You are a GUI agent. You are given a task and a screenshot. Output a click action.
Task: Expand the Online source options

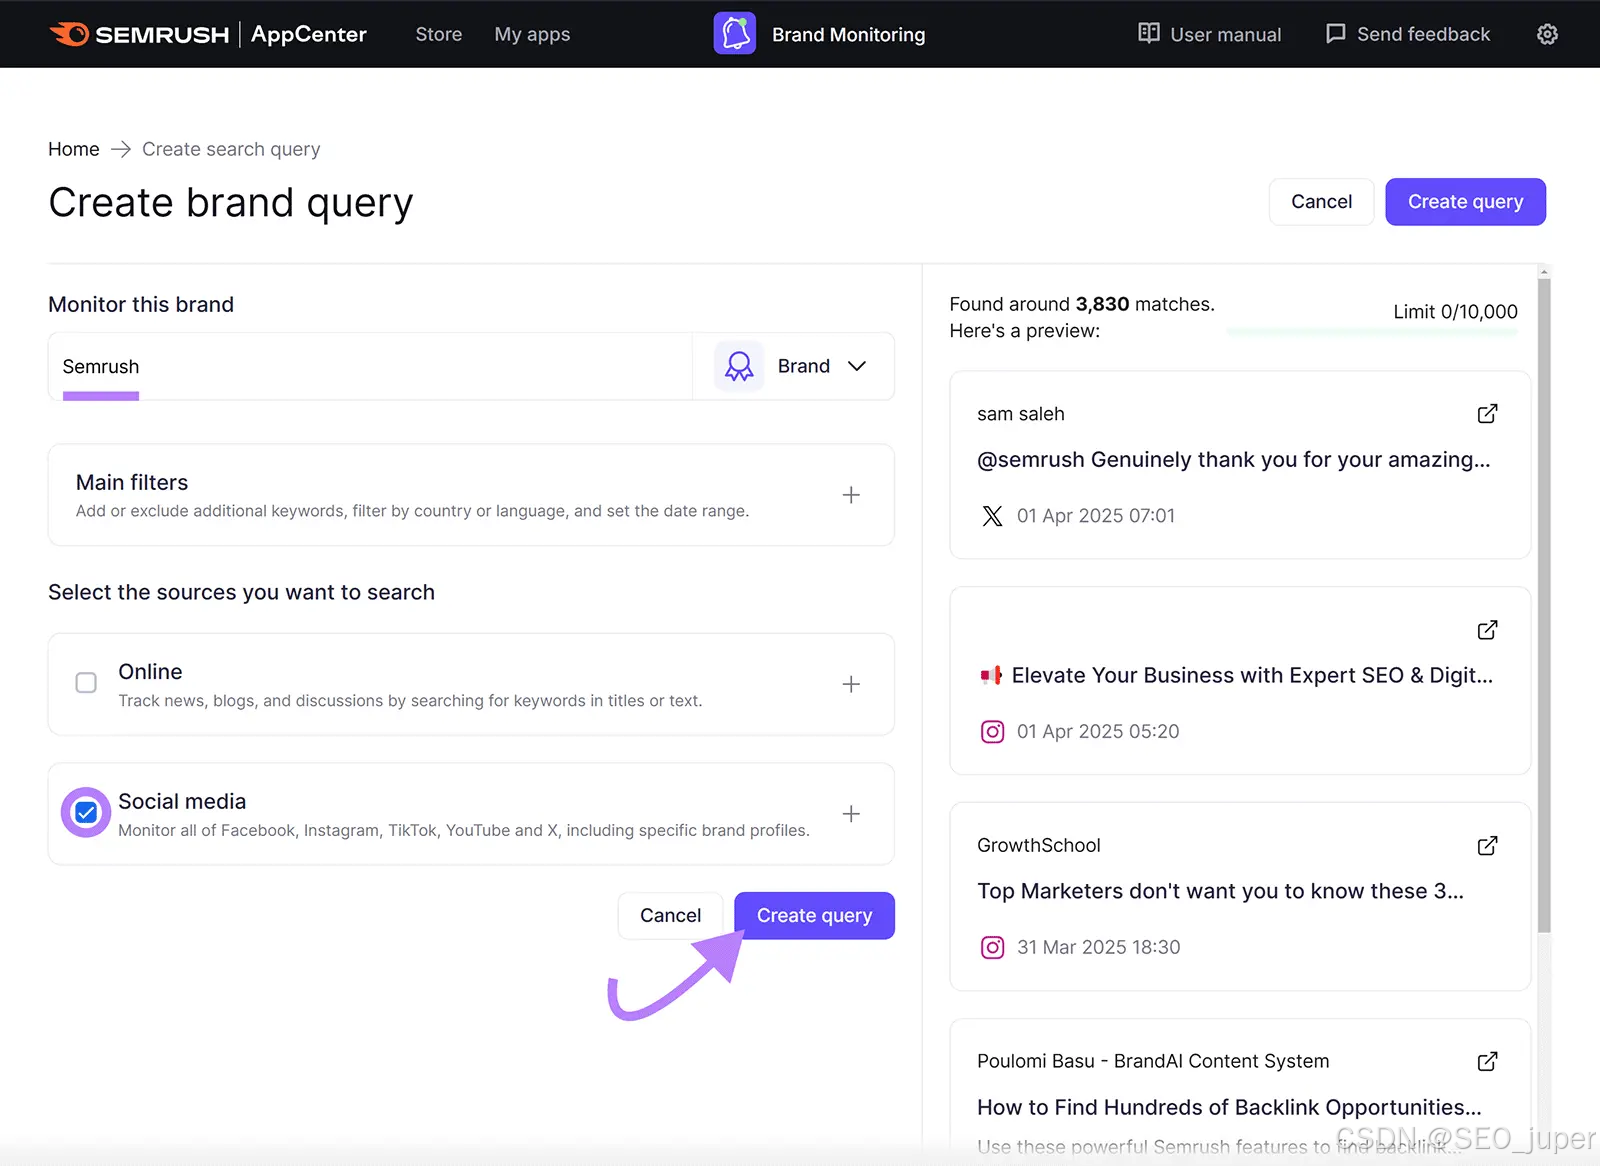[851, 684]
